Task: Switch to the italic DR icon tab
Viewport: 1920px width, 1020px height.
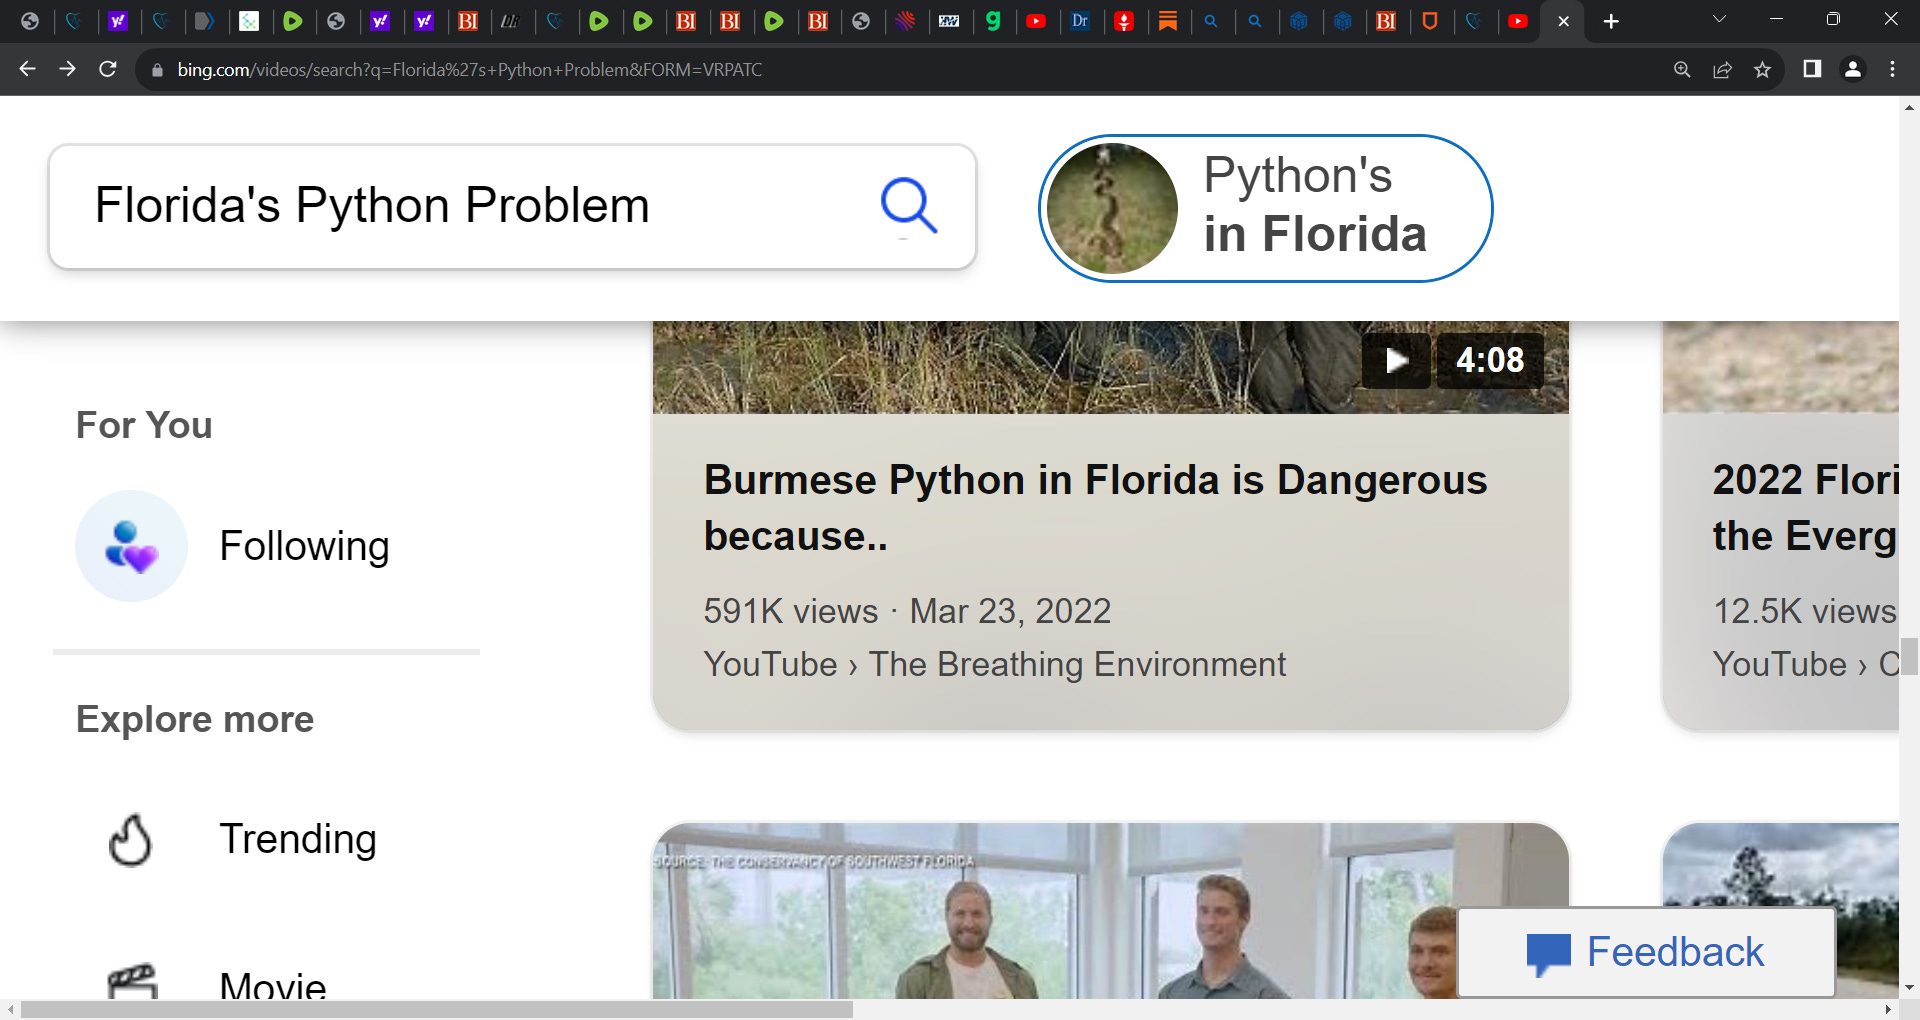Action: [511, 21]
